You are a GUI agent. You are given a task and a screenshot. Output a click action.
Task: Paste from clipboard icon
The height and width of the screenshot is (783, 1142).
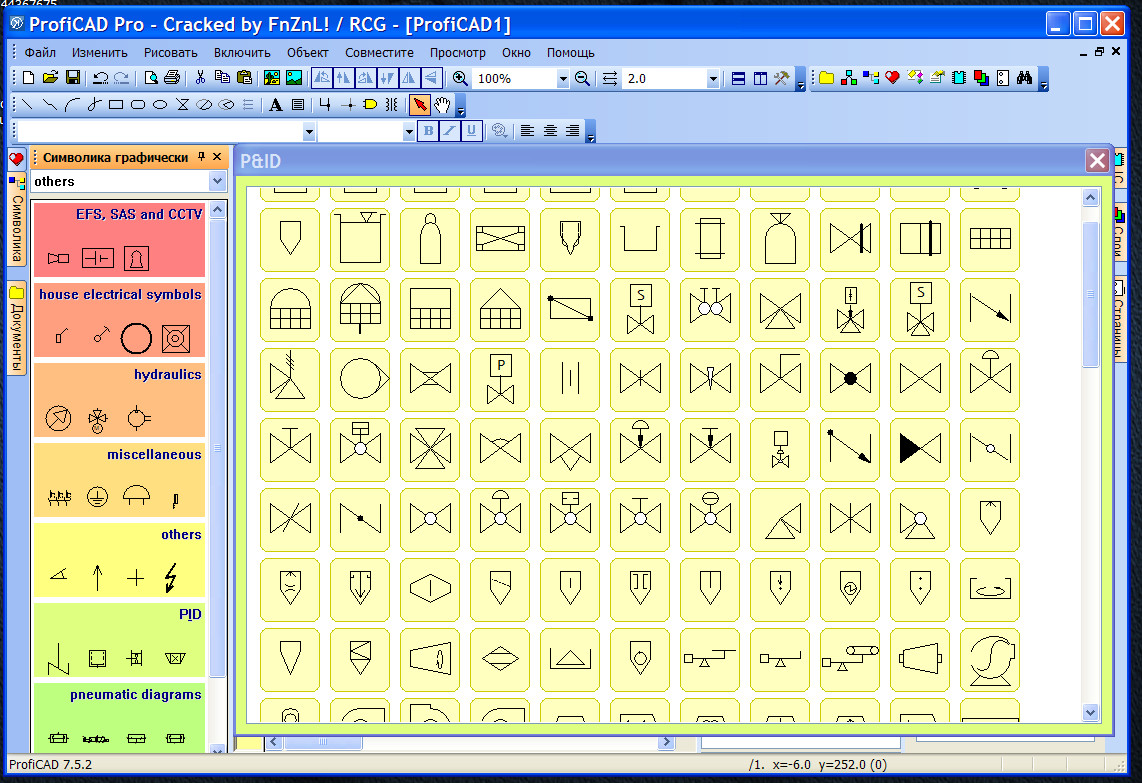pyautogui.click(x=245, y=78)
